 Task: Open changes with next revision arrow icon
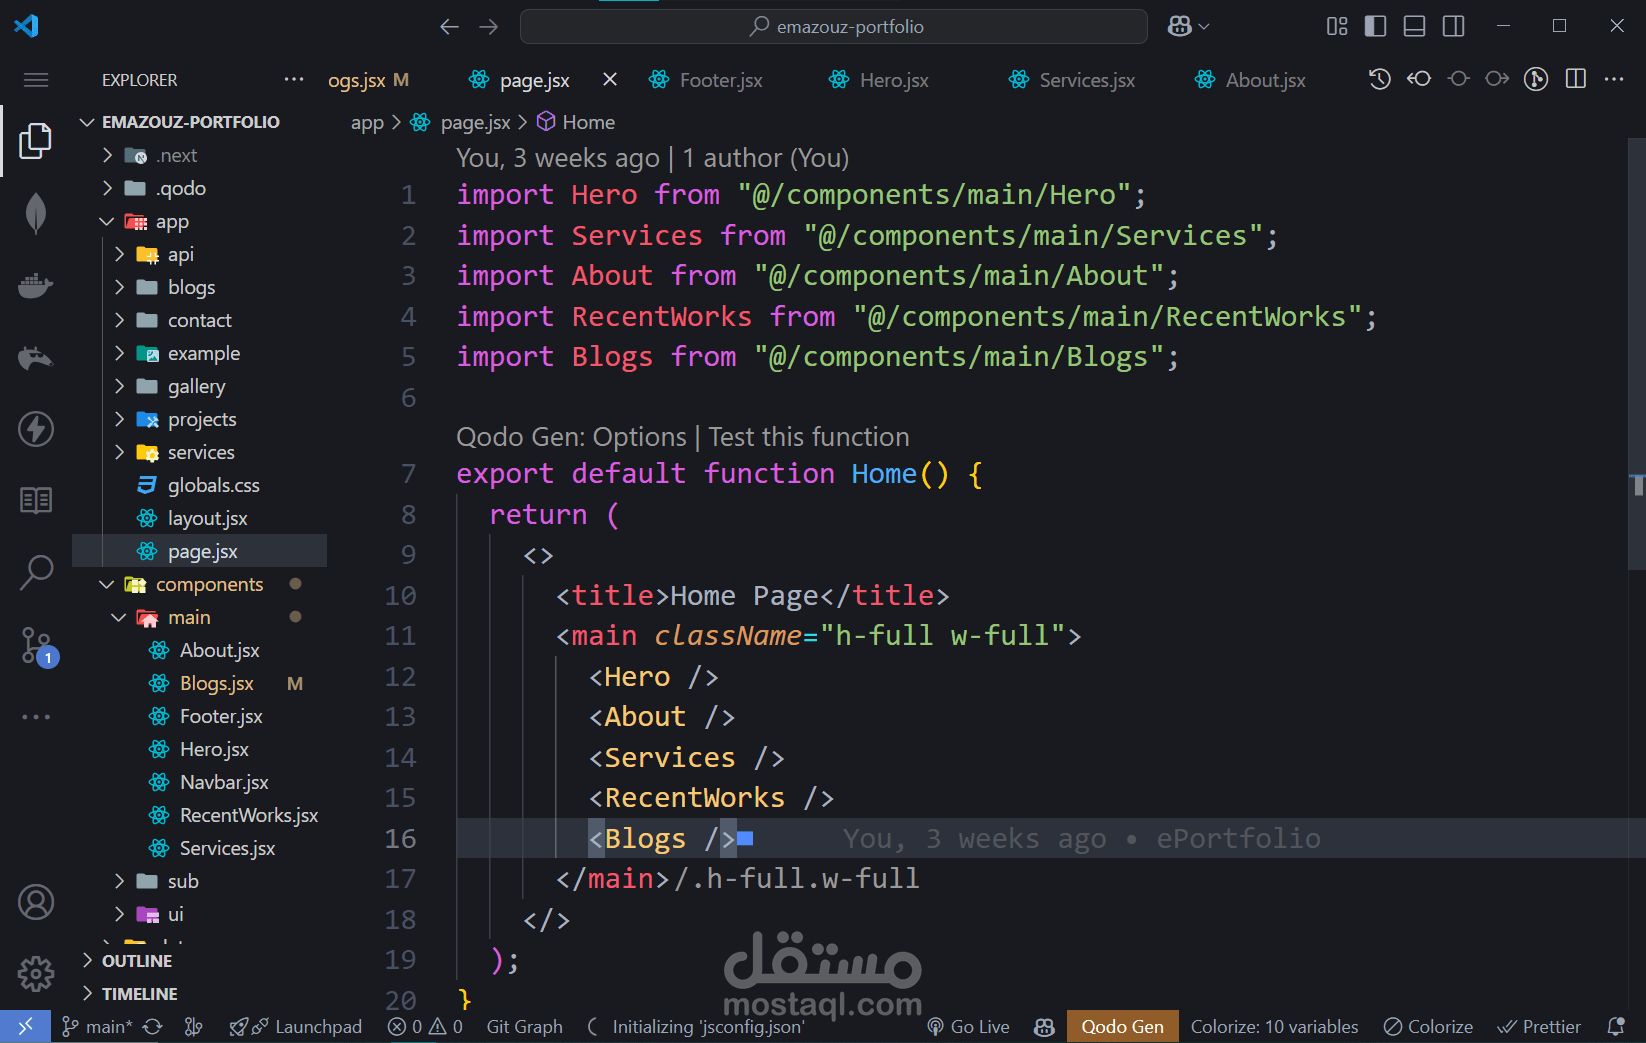tap(1497, 79)
